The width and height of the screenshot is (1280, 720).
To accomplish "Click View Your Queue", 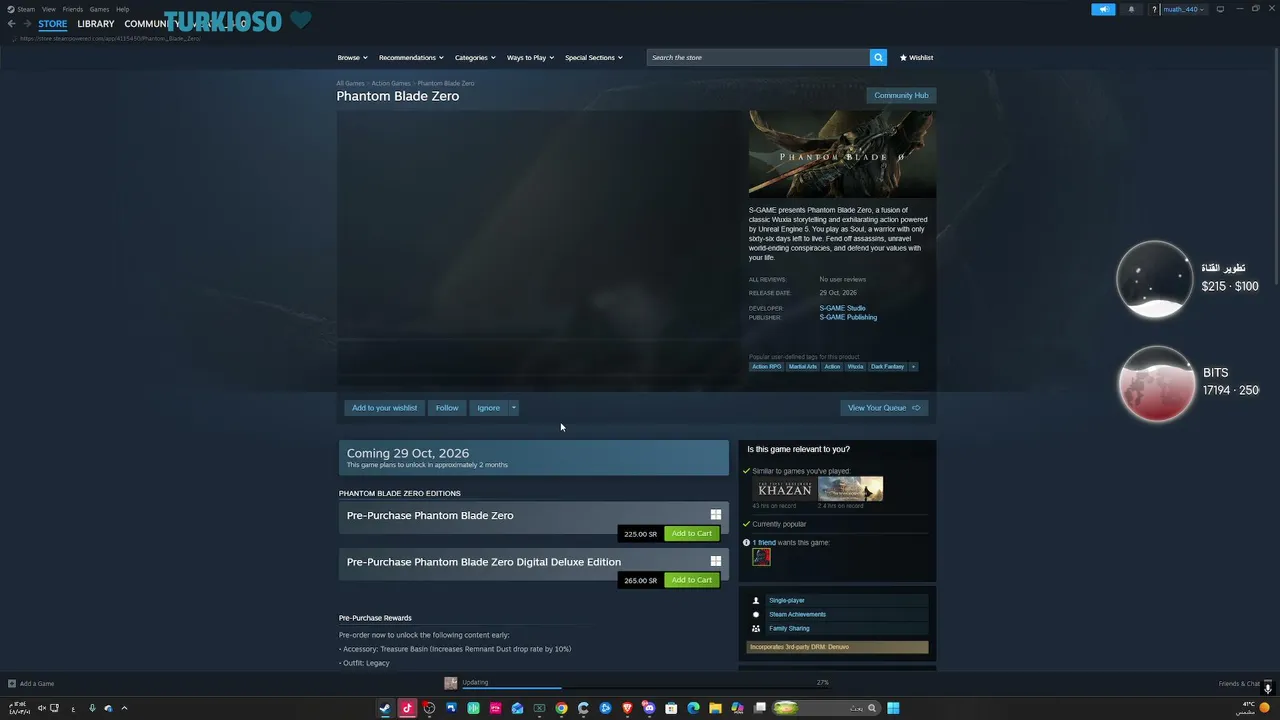I will click(884, 408).
